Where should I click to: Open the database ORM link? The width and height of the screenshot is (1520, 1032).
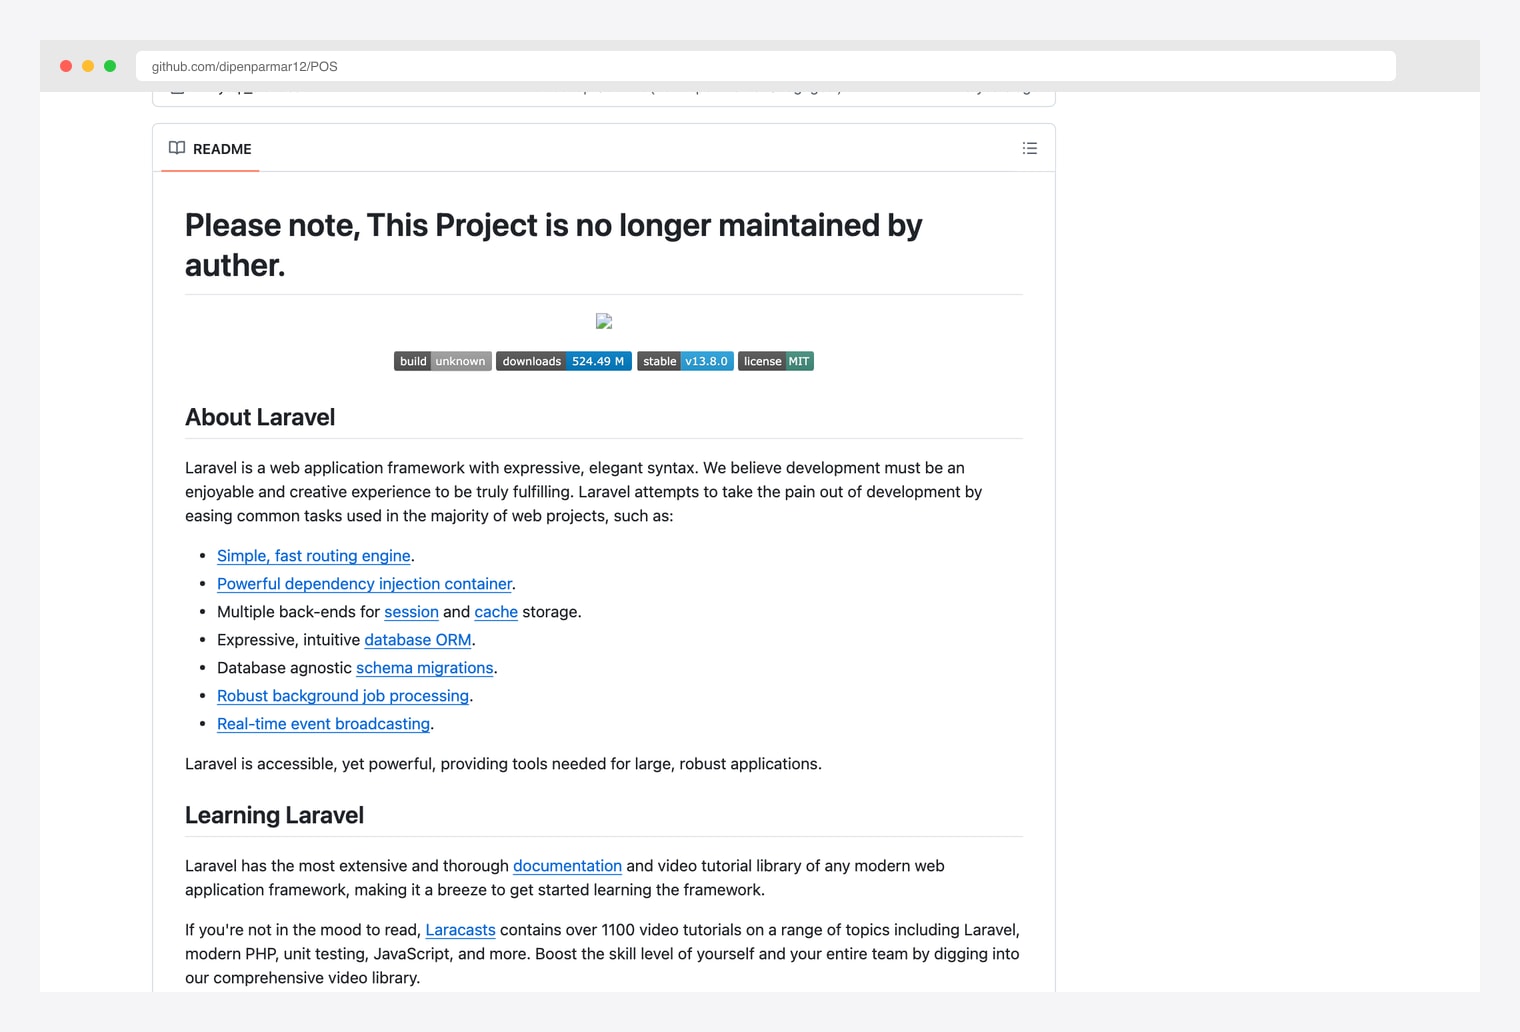point(418,640)
